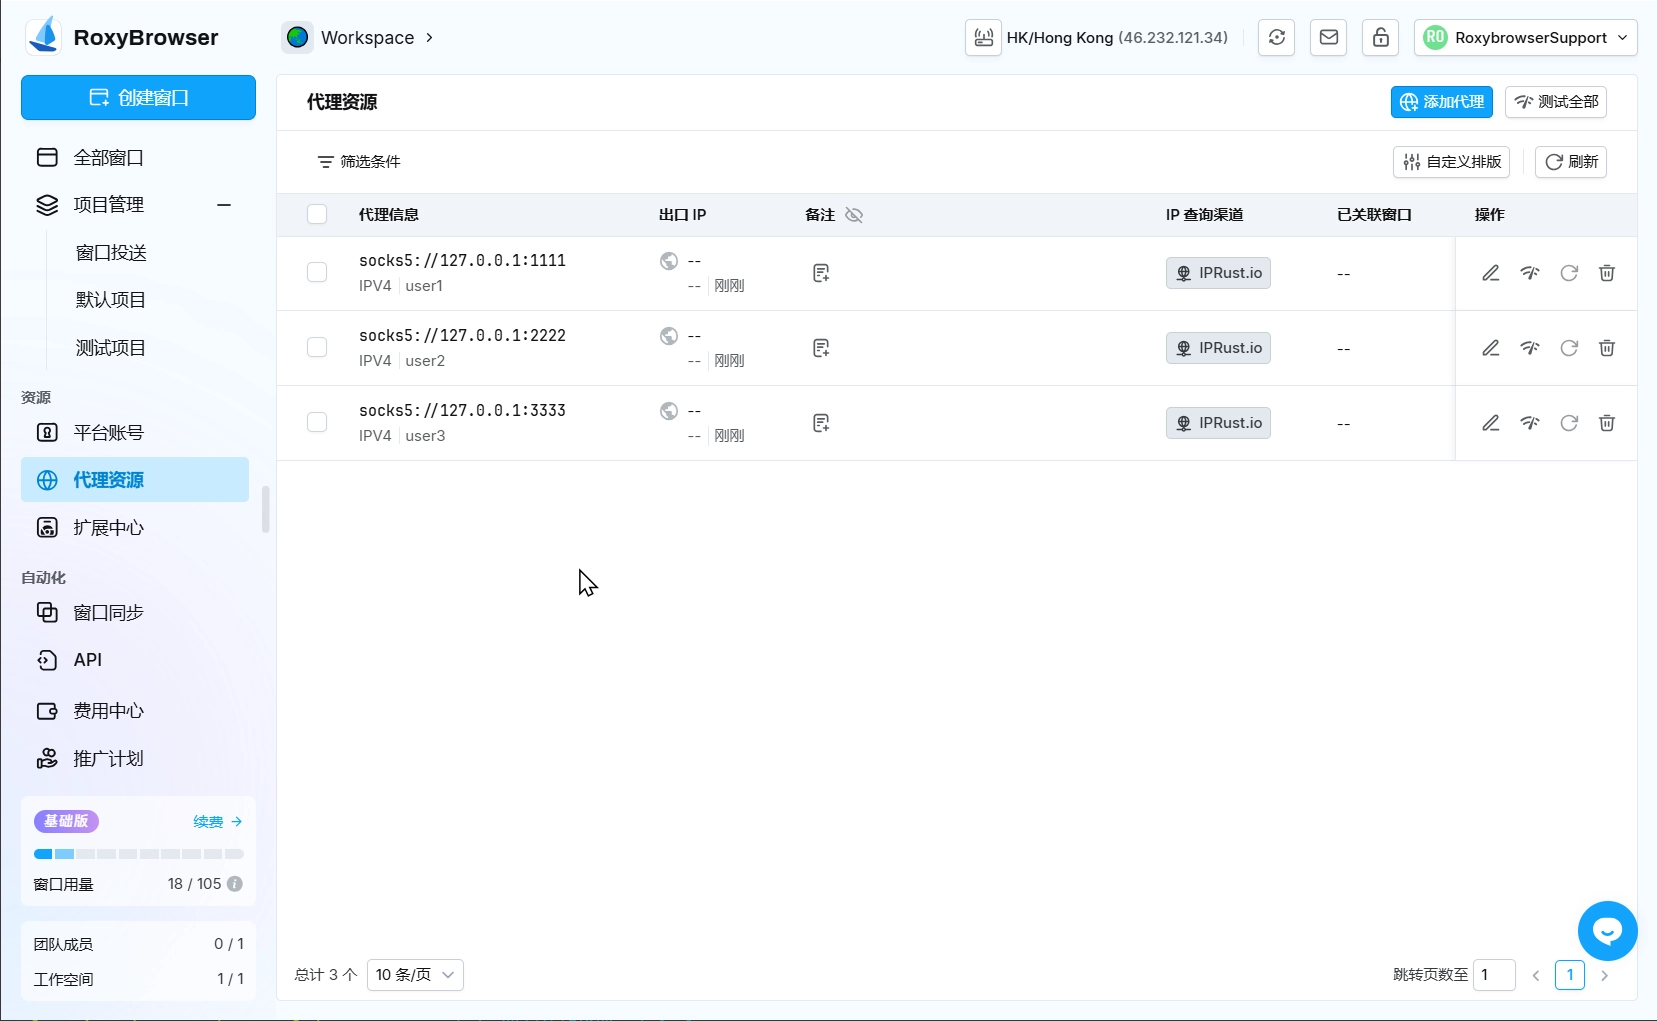Tick the checkbox for user3 proxy
Screen dimensions: 1657x1021
click(317, 423)
